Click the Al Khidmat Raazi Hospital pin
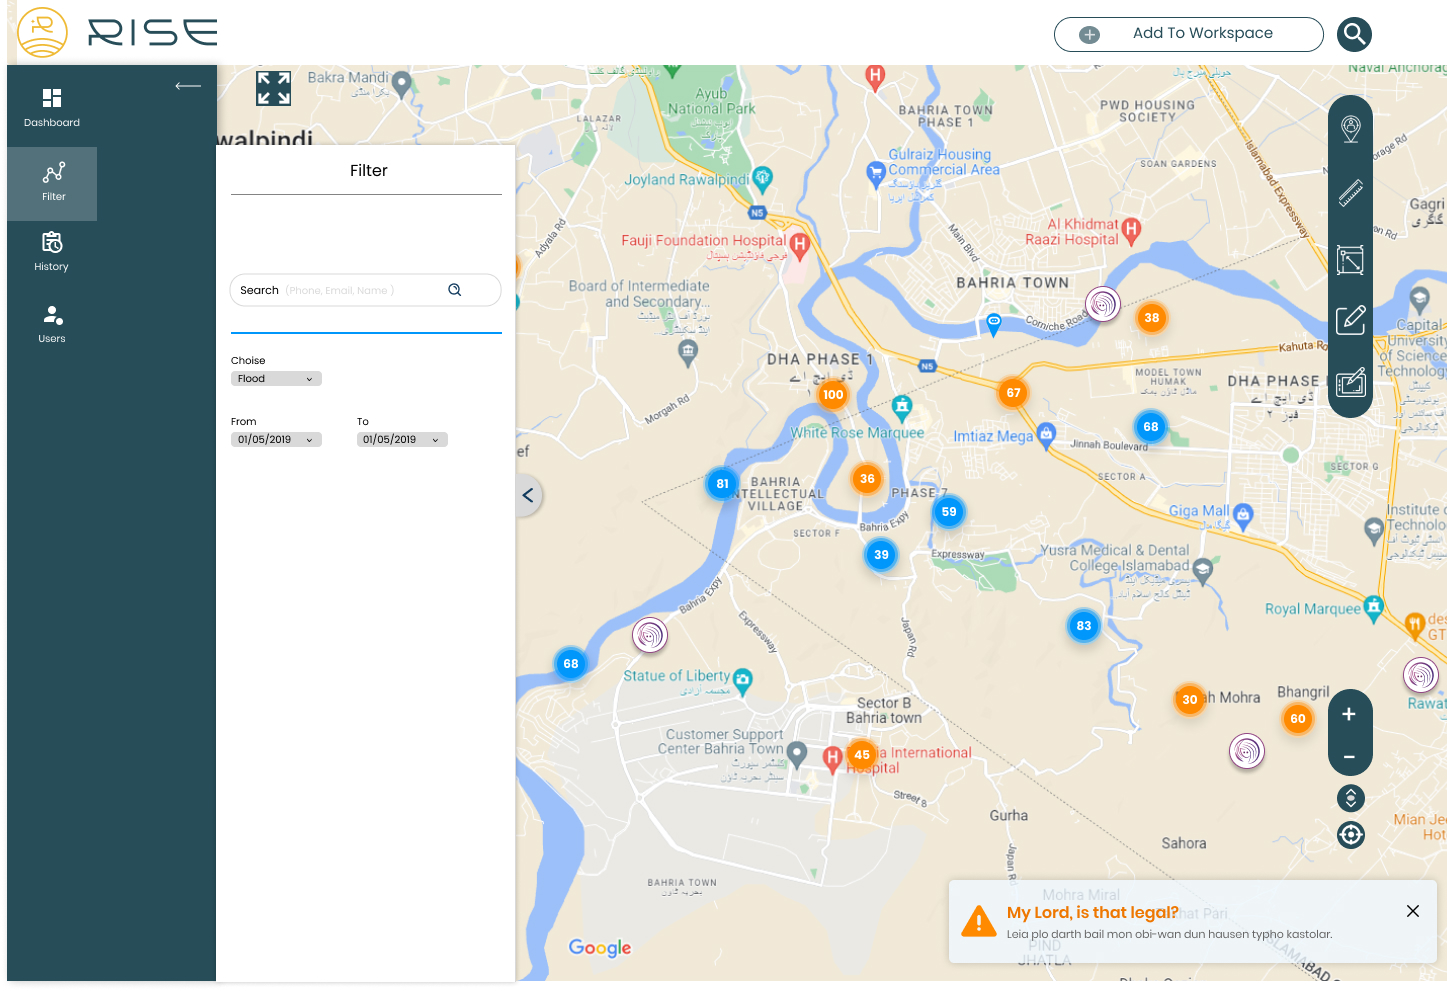1447x991 pixels. [x=1131, y=230]
